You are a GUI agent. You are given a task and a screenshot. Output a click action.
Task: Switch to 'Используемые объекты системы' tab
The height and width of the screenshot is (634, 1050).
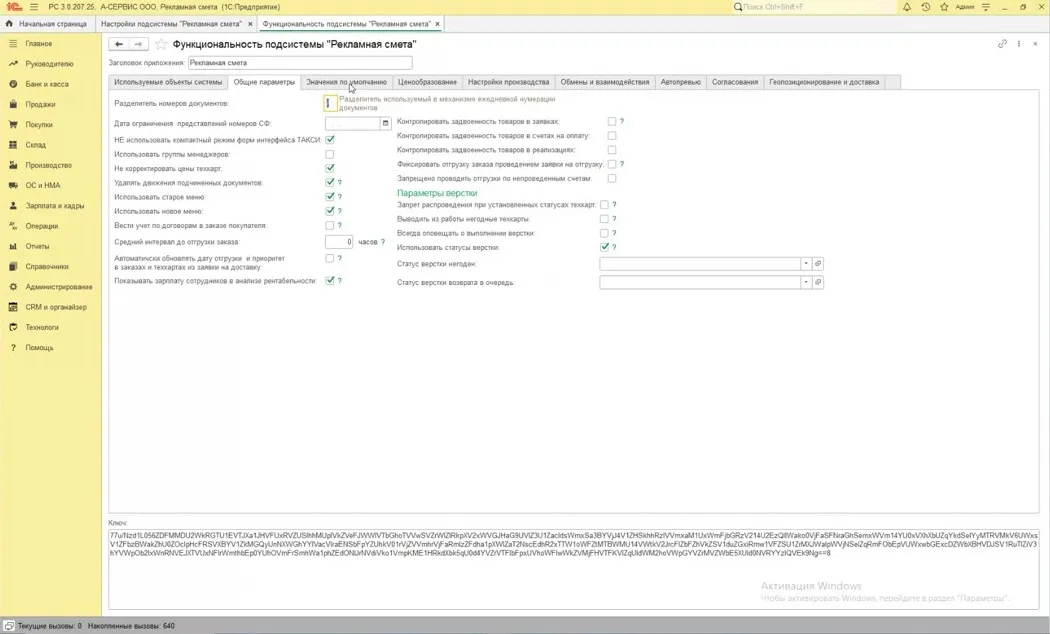coord(168,82)
